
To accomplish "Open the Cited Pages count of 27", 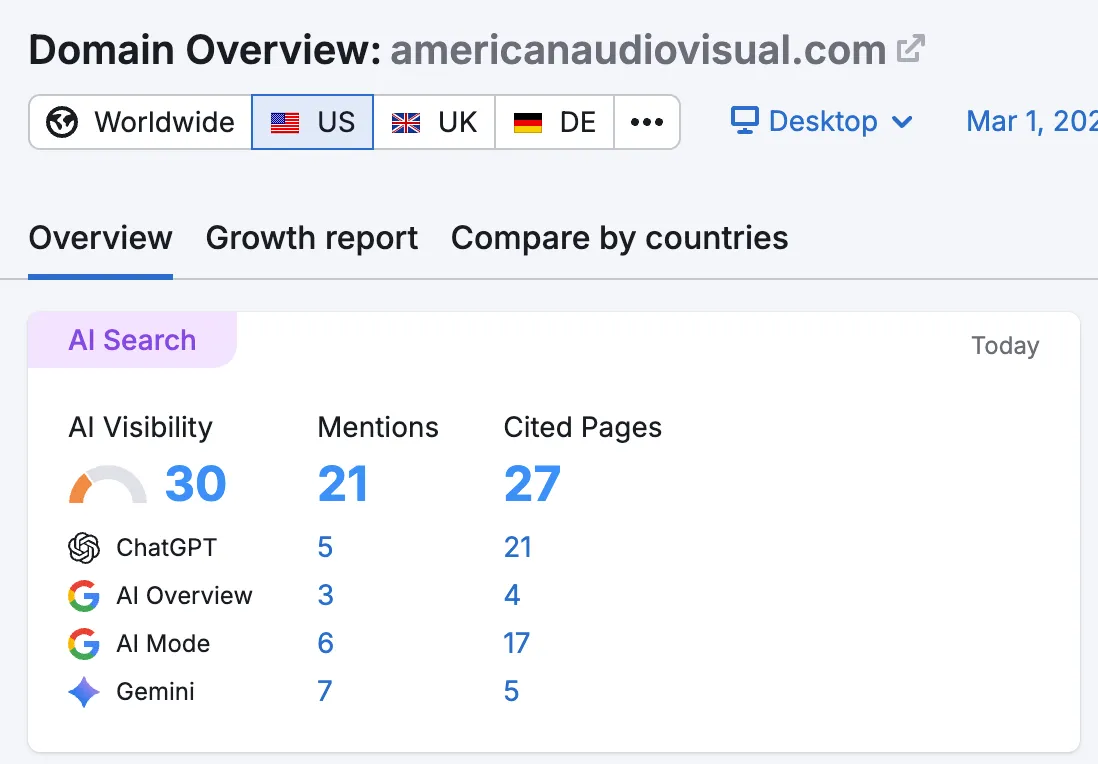I will (531, 484).
